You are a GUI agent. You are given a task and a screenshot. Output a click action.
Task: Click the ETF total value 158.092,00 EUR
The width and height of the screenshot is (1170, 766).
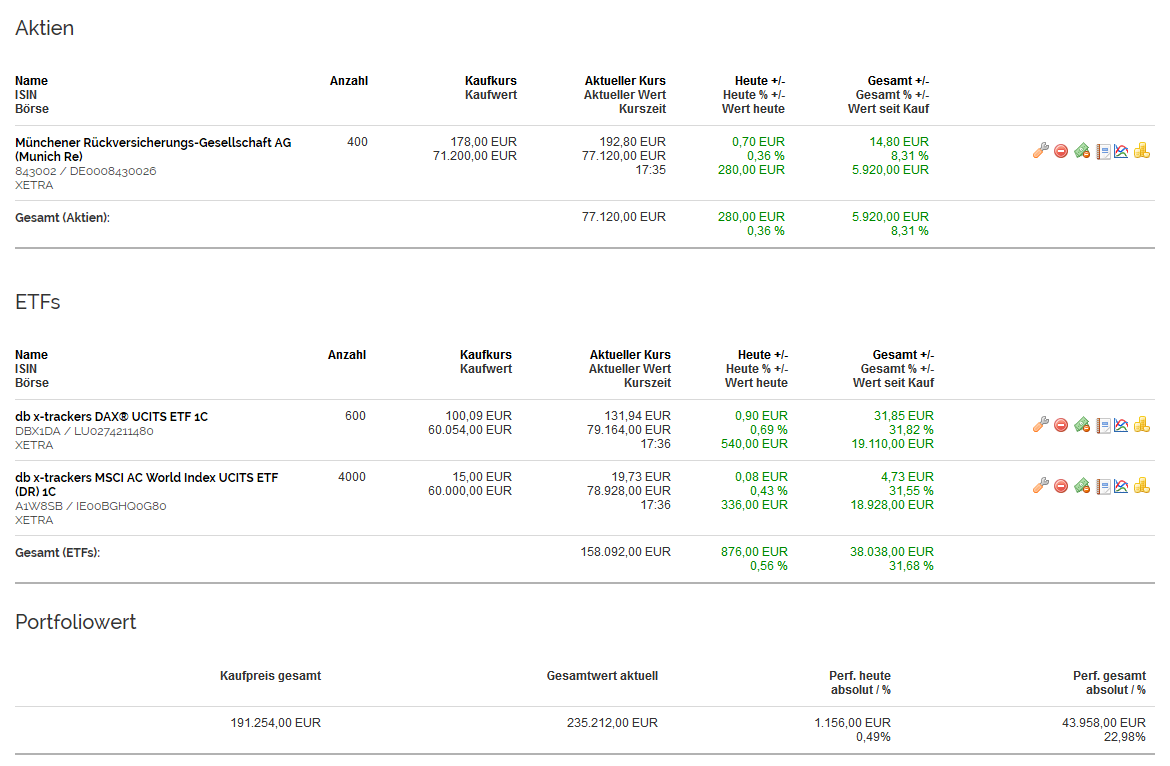[625, 552]
